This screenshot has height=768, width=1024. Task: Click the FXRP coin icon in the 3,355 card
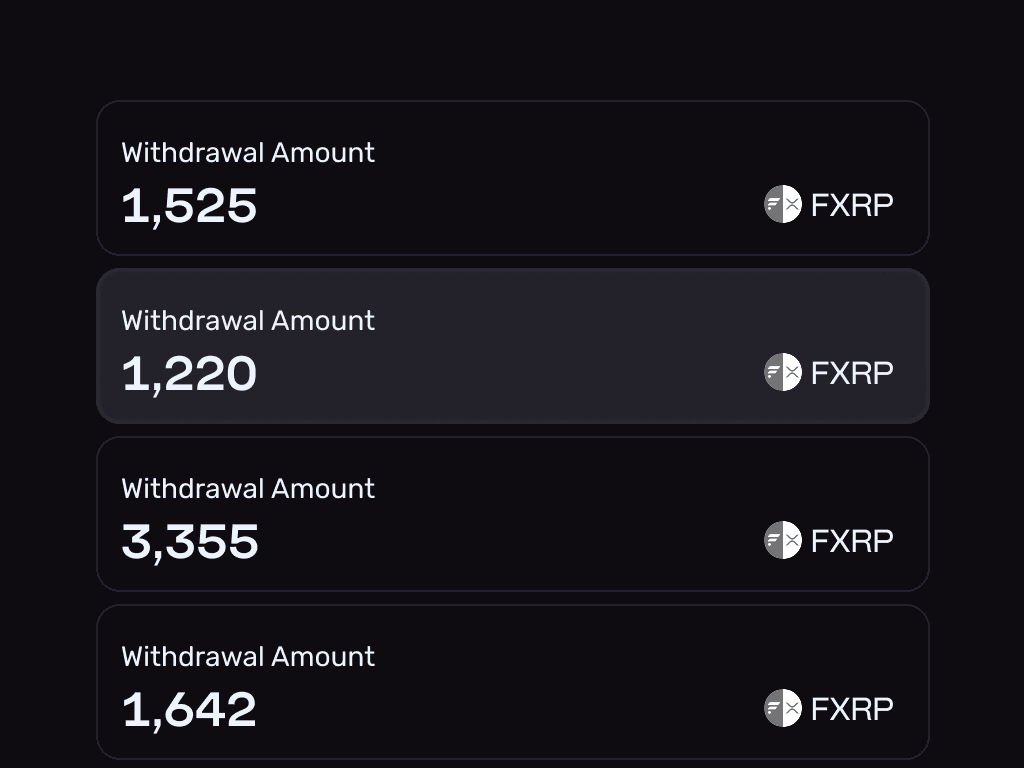click(783, 540)
